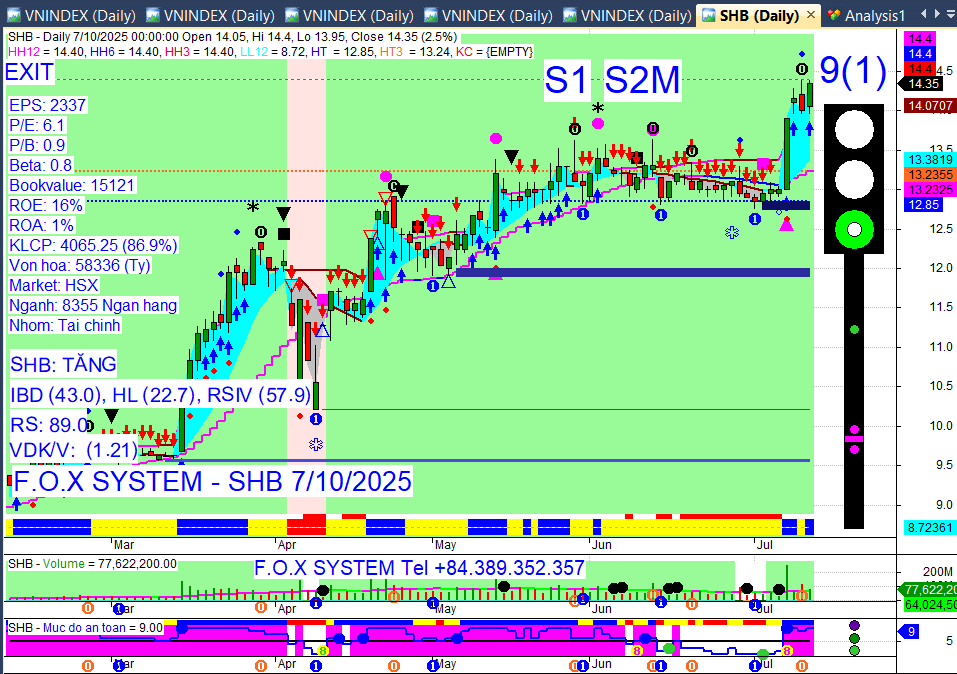Image resolution: width=957 pixels, height=674 pixels.
Task: Click the S2M signal label
Action: [x=642, y=79]
